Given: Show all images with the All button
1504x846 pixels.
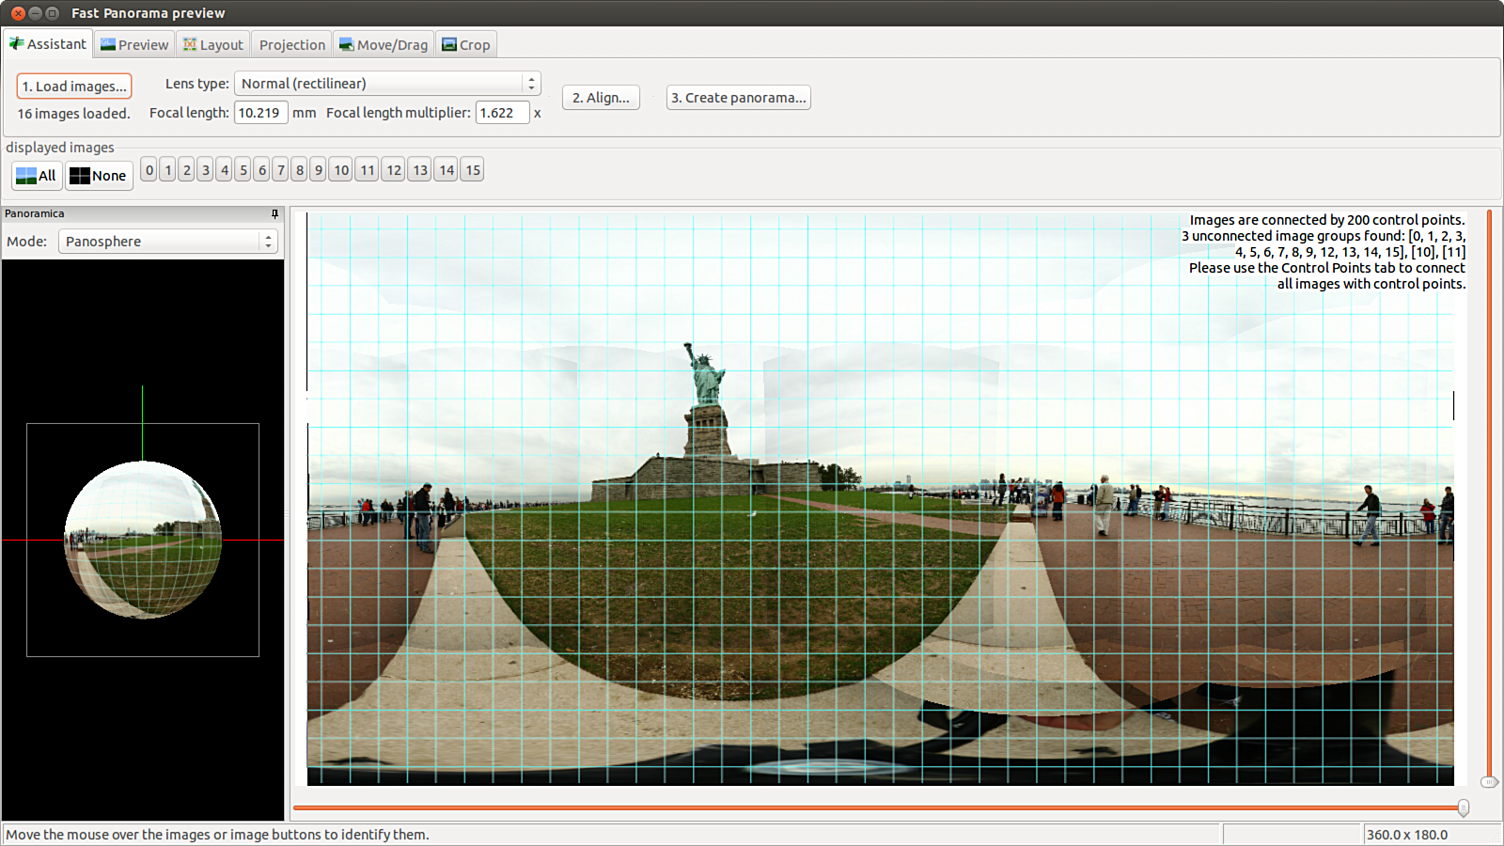Looking at the screenshot, I should point(36,176).
